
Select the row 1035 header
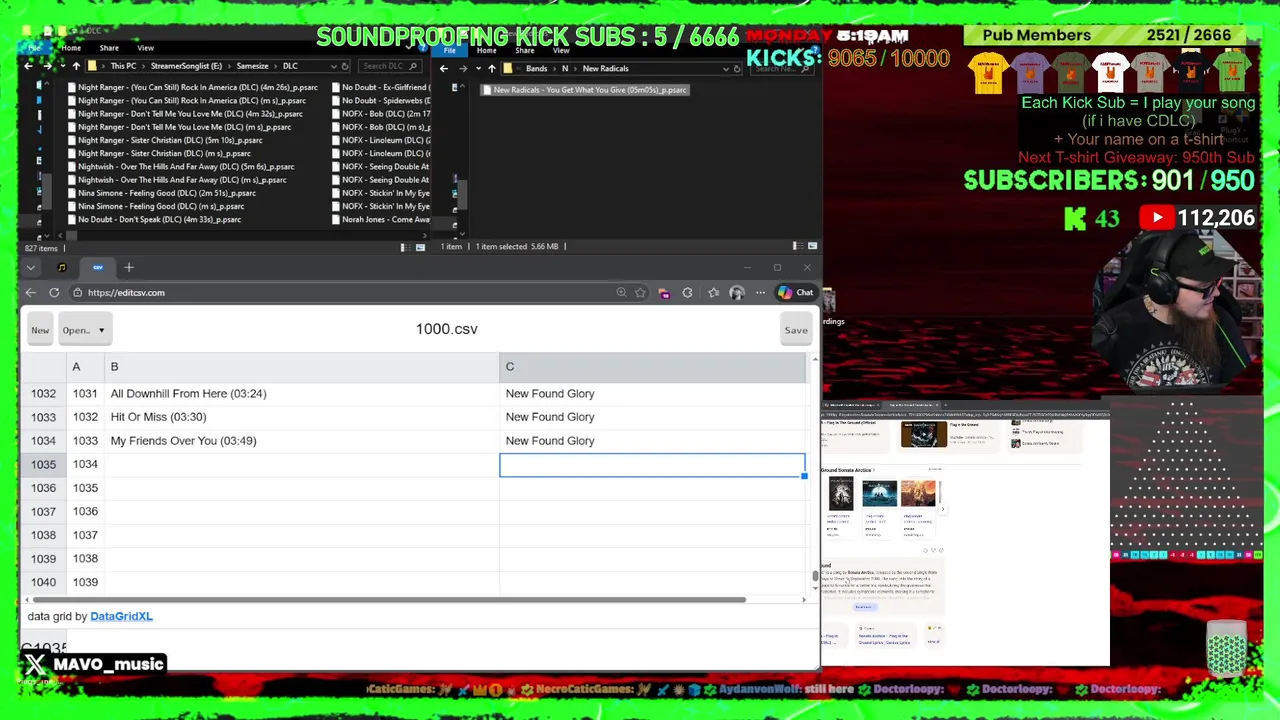click(x=43, y=465)
